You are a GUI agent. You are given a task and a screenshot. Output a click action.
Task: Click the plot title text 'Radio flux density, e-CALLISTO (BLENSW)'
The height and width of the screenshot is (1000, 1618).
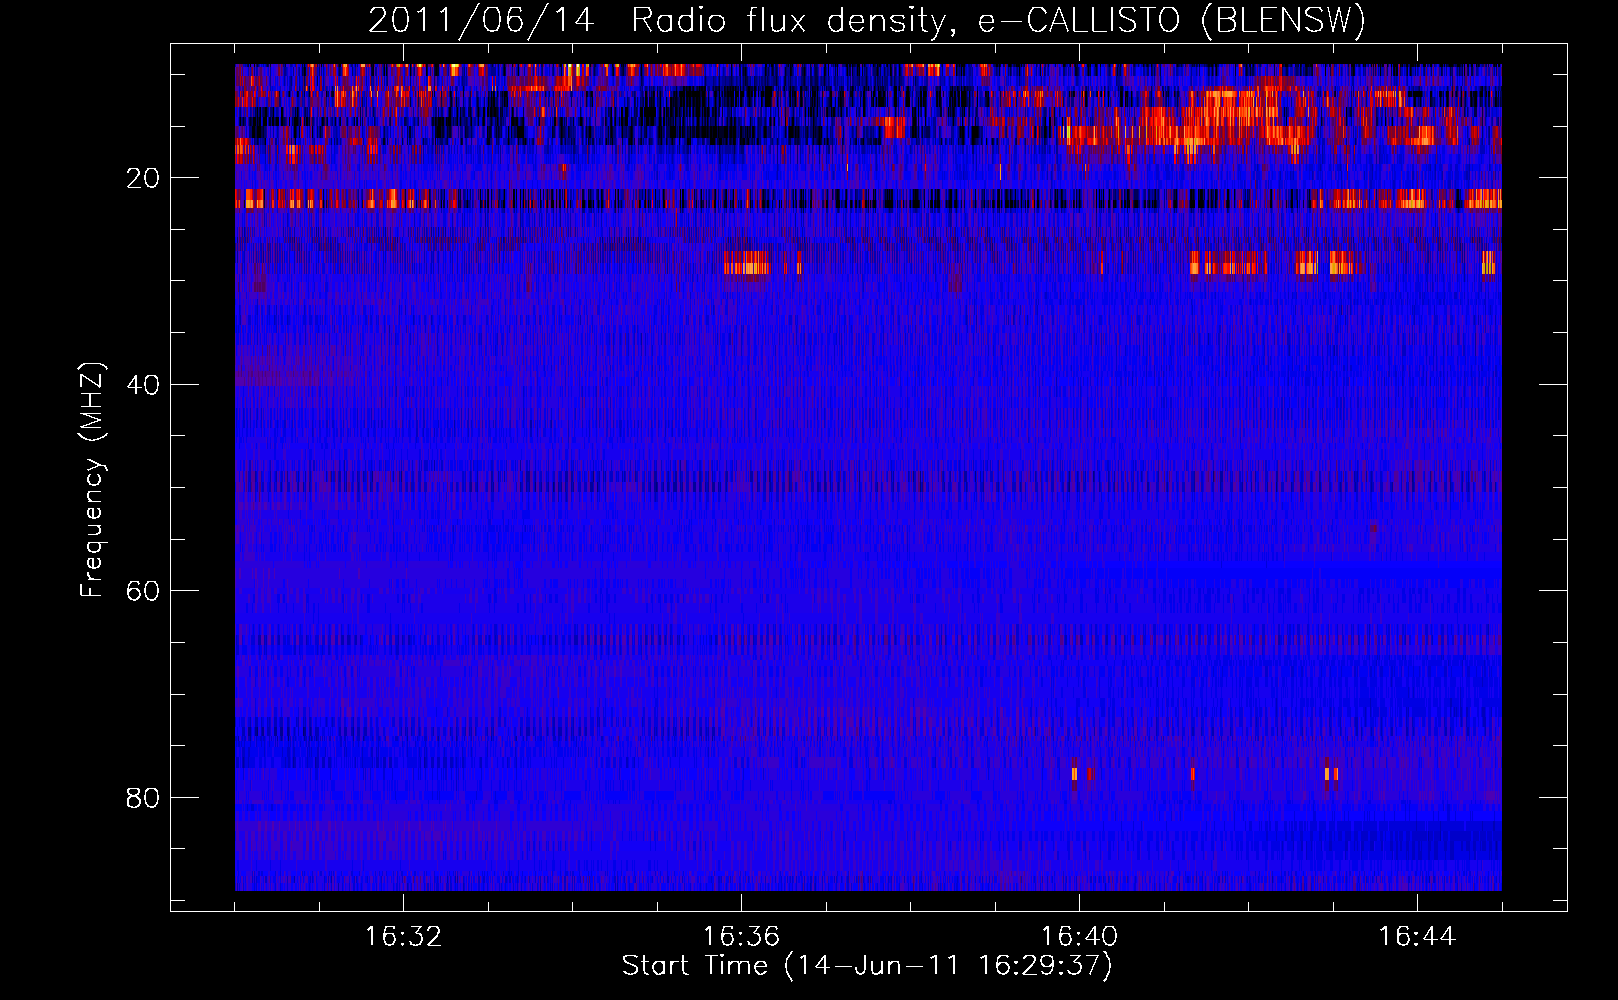coord(998,21)
